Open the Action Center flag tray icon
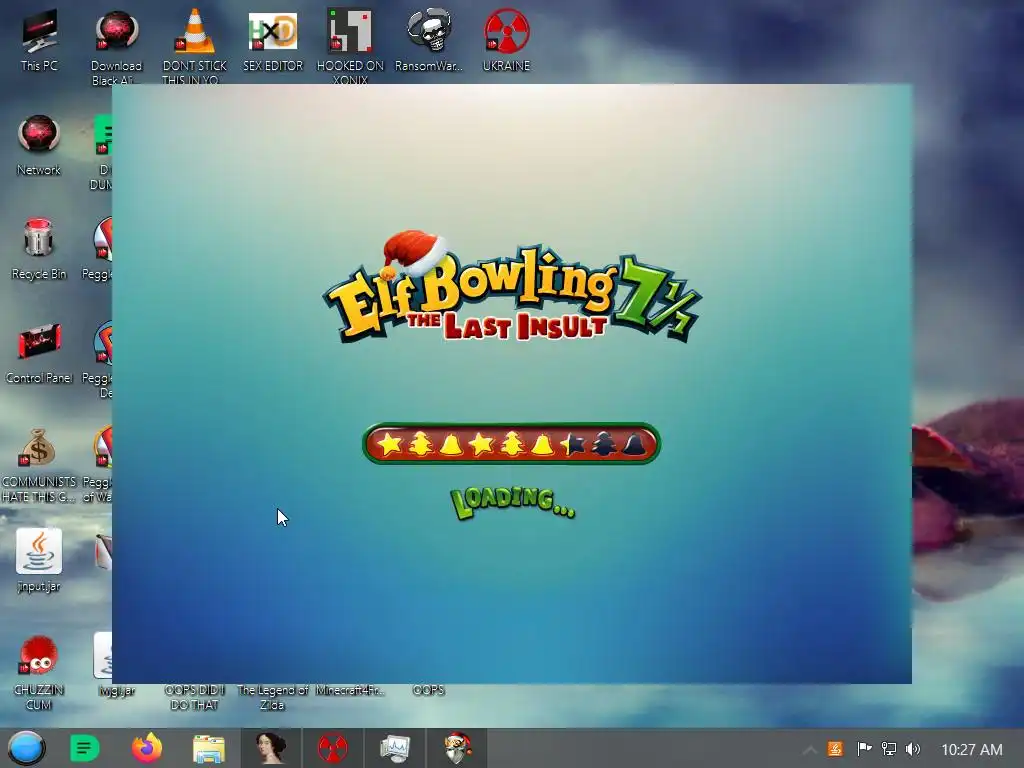This screenshot has width=1024, height=768. click(x=864, y=749)
